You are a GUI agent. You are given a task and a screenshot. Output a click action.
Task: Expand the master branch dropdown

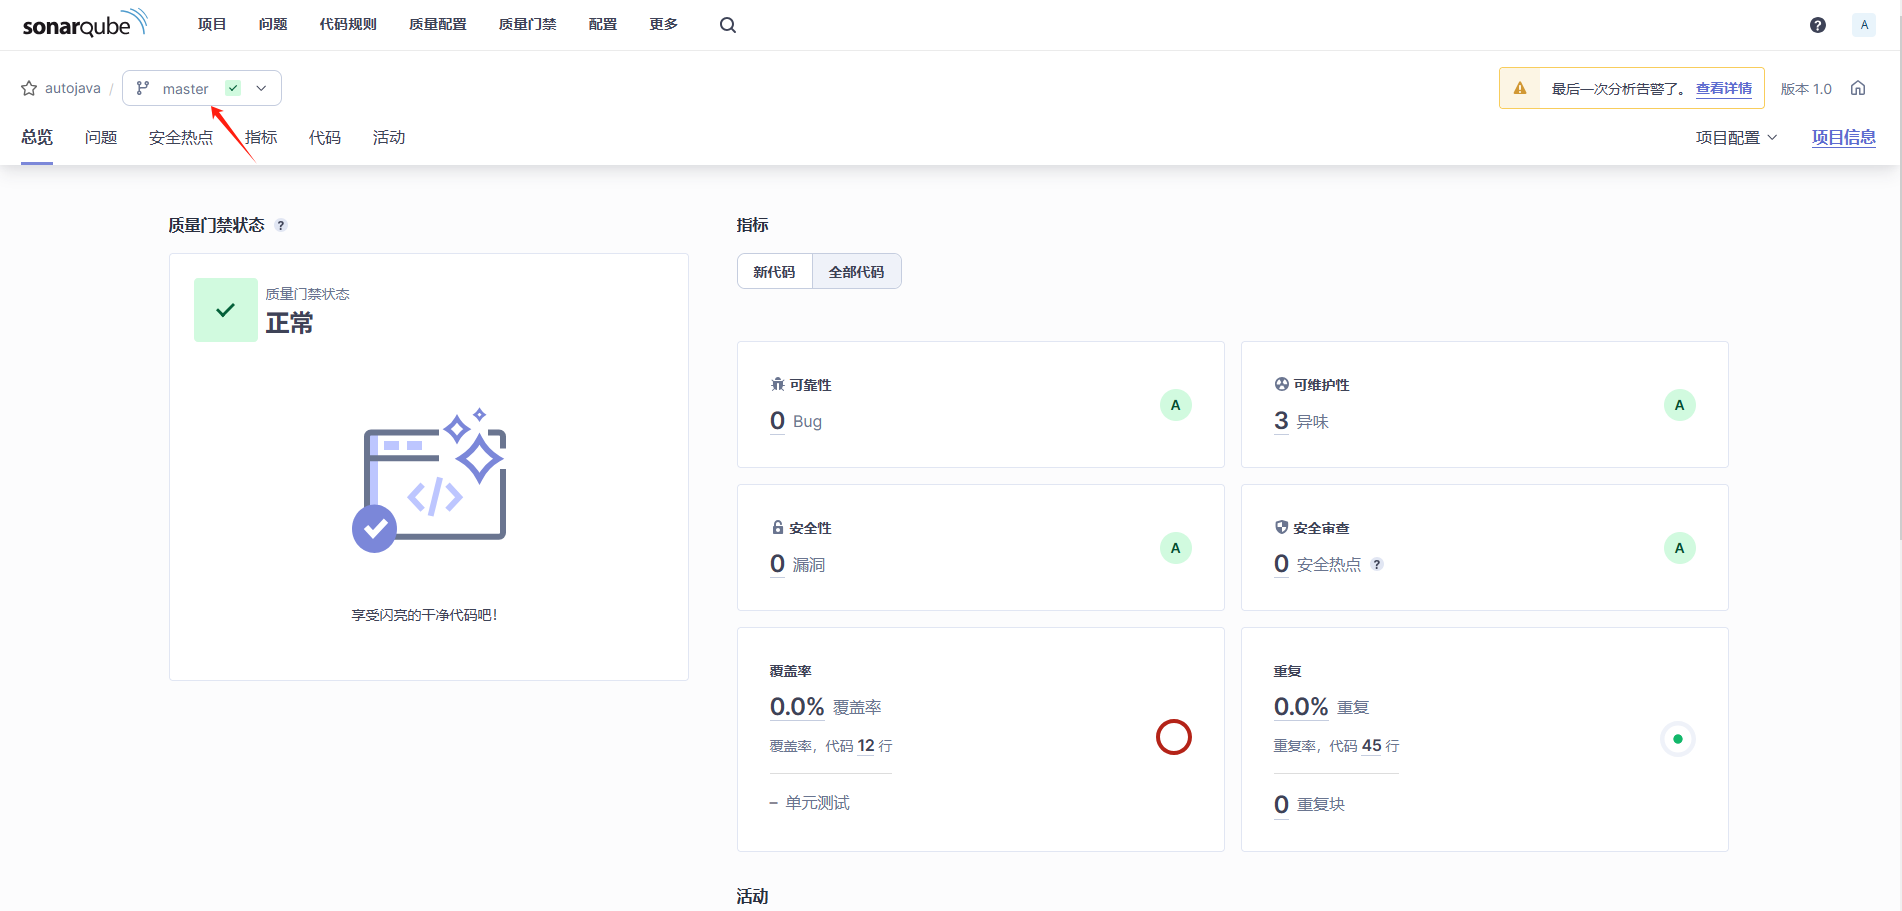pyautogui.click(x=202, y=88)
